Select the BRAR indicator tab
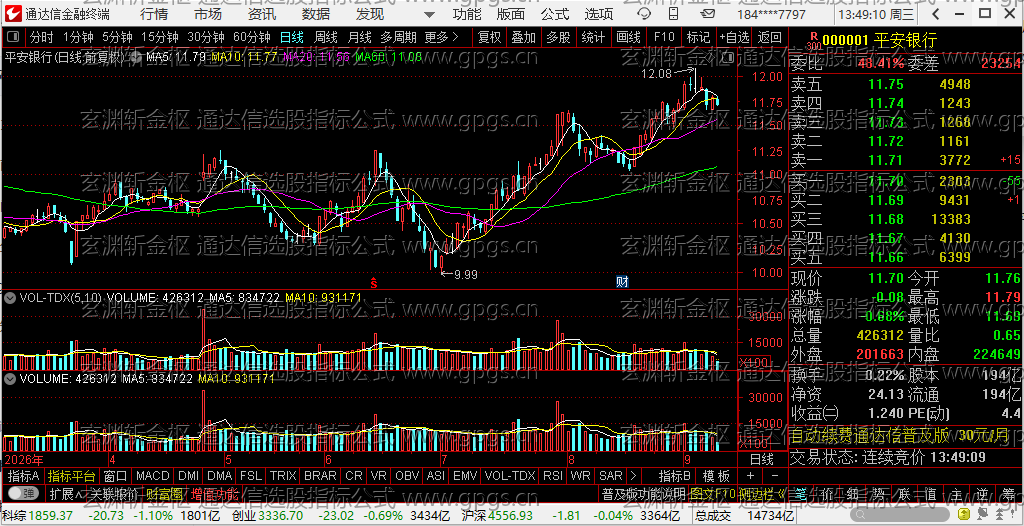Image resolution: width=1024 pixels, height=526 pixels. point(321,476)
